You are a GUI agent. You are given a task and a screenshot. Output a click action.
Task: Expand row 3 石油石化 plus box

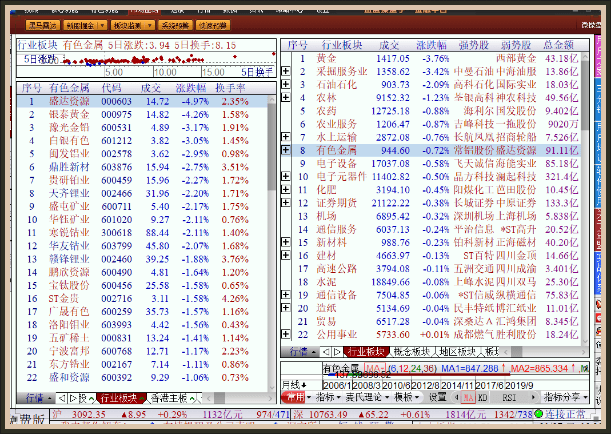pos(286,84)
